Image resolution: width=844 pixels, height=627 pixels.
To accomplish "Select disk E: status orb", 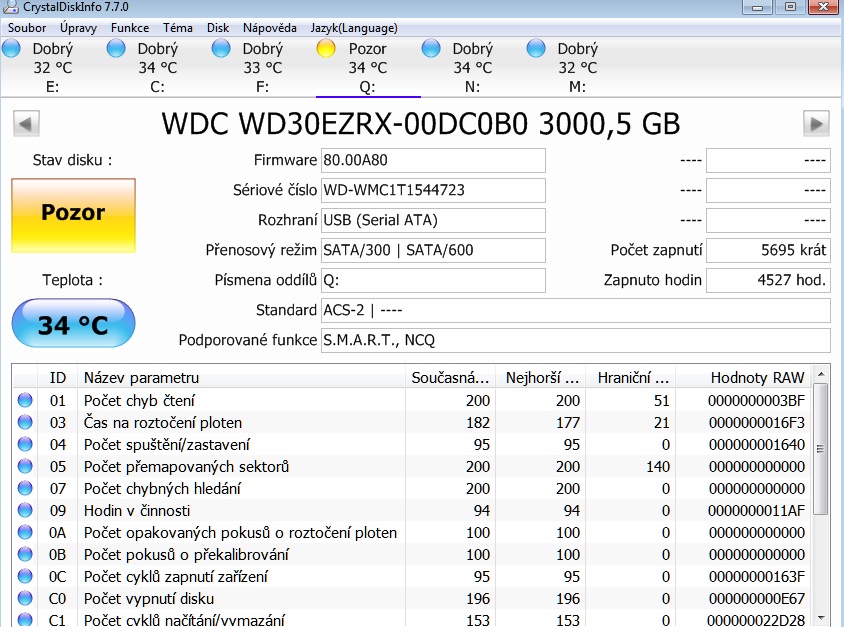I will 11,48.
